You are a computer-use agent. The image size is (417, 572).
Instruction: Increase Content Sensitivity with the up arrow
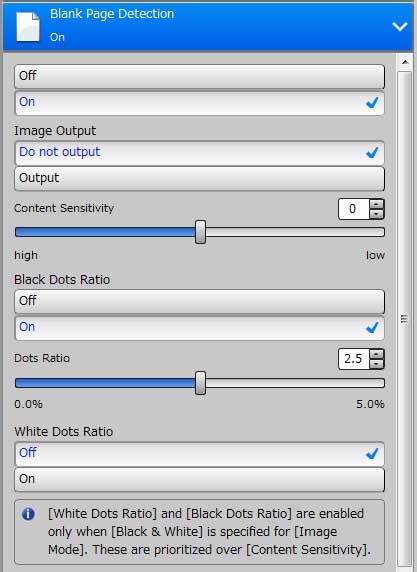coord(377,204)
